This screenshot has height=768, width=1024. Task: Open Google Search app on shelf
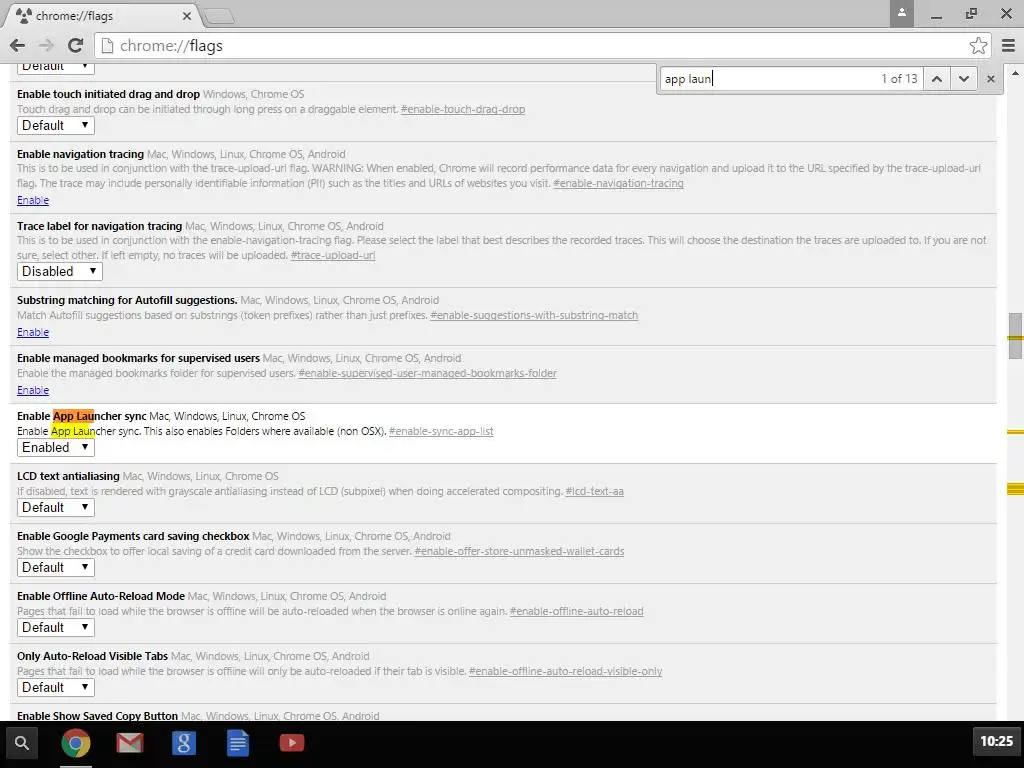[184, 743]
